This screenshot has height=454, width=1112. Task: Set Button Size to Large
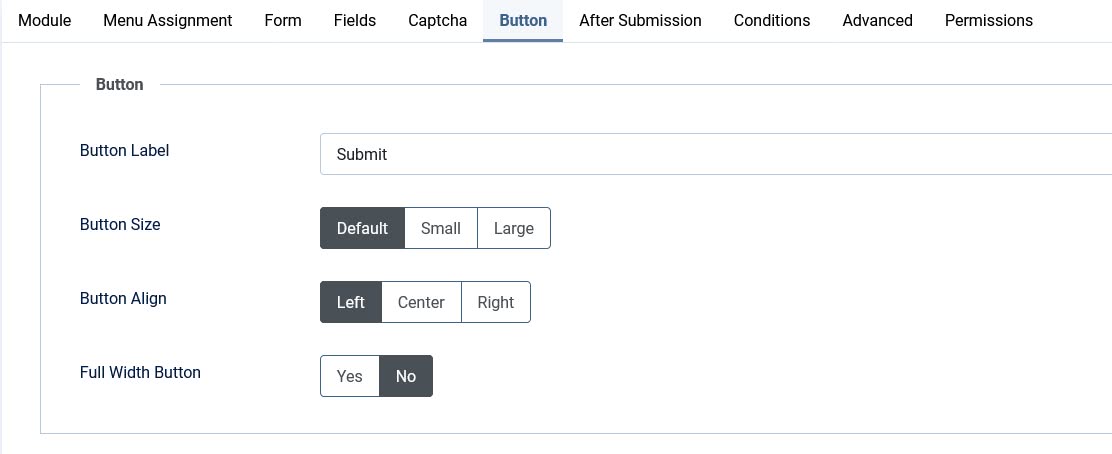coord(514,228)
